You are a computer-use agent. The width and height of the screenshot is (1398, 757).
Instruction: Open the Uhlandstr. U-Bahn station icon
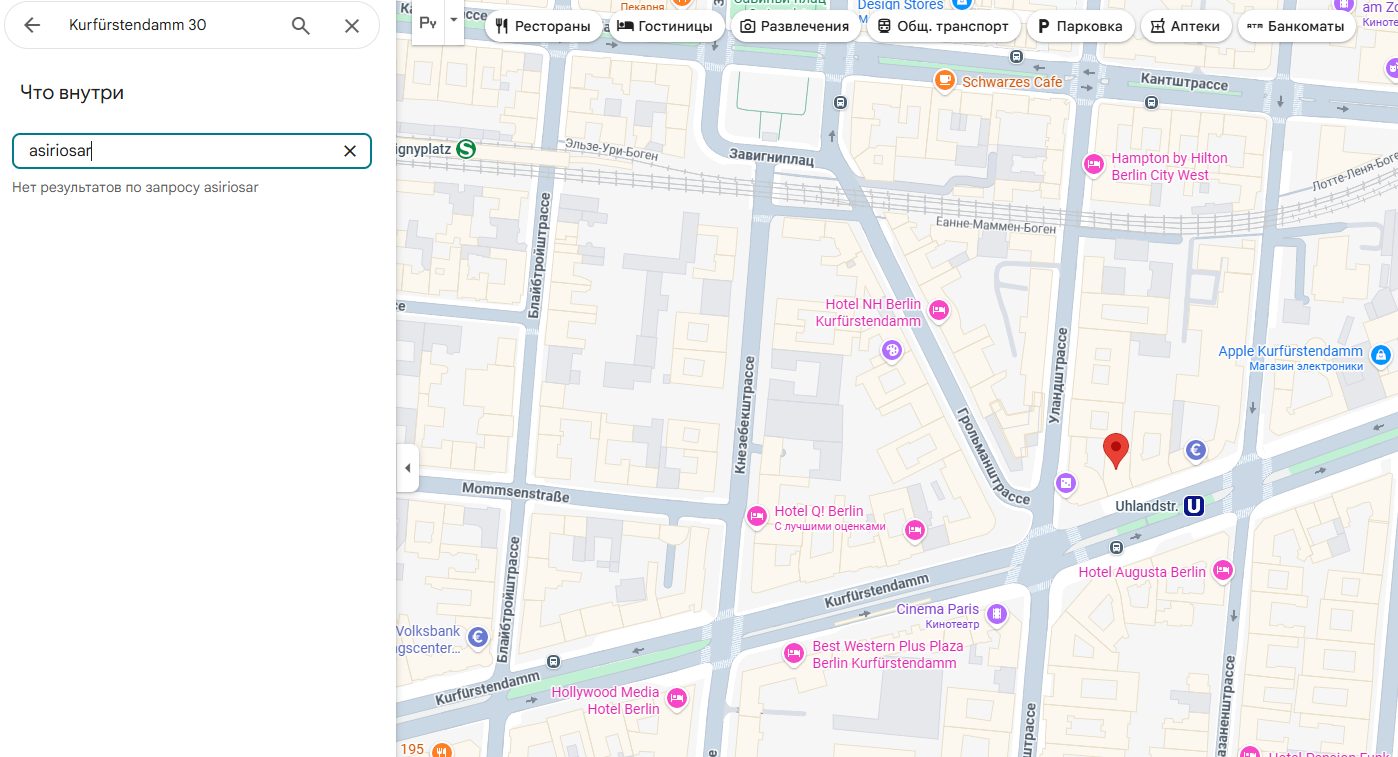tap(1193, 506)
